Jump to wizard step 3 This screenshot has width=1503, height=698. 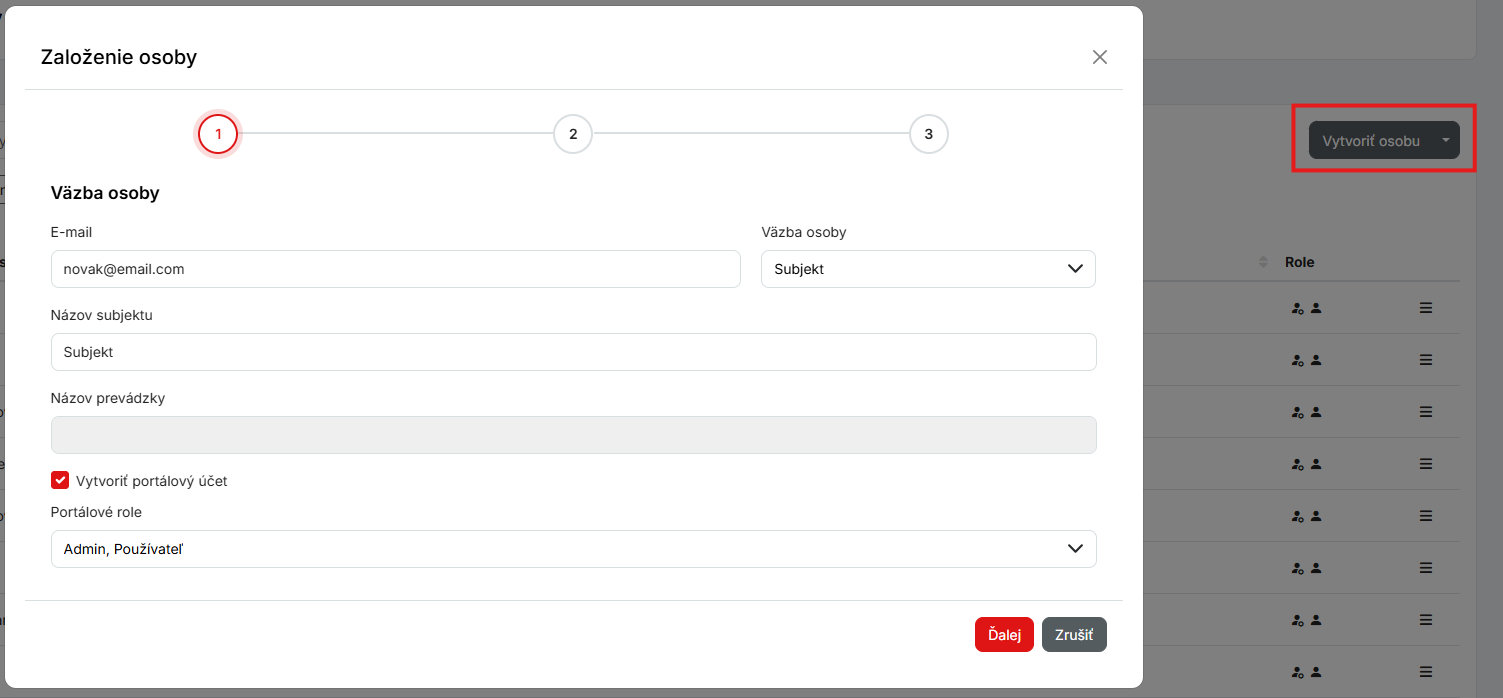tap(928, 134)
